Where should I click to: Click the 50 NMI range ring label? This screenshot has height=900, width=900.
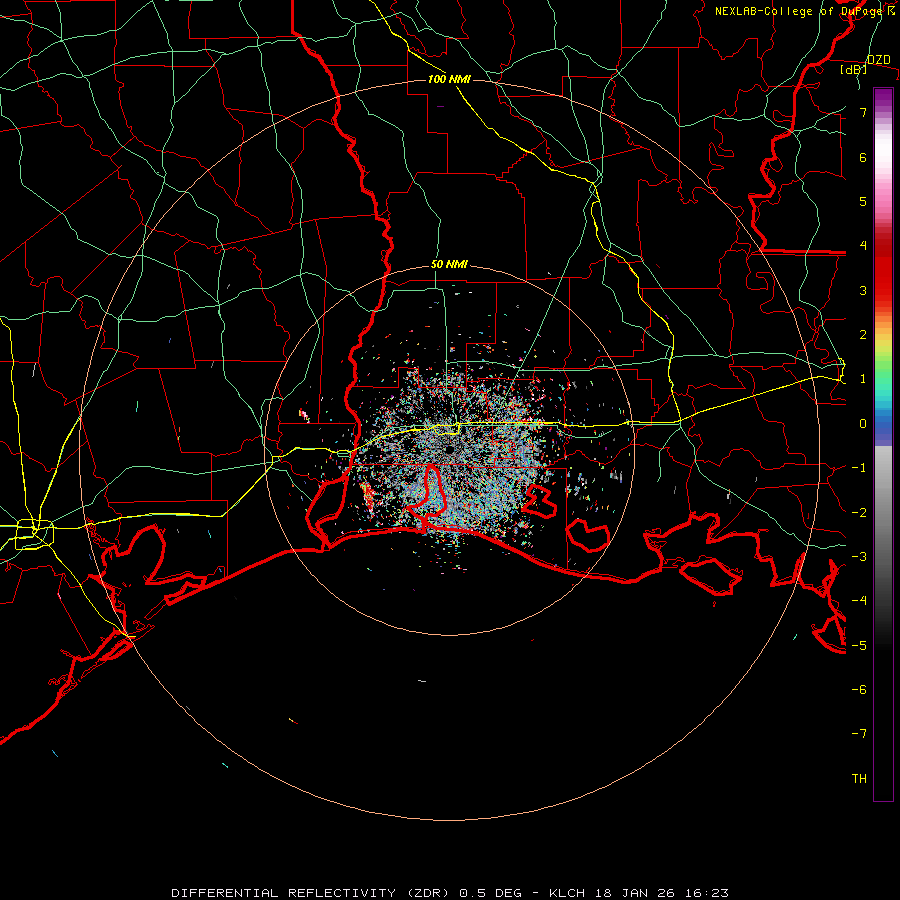pyautogui.click(x=449, y=265)
